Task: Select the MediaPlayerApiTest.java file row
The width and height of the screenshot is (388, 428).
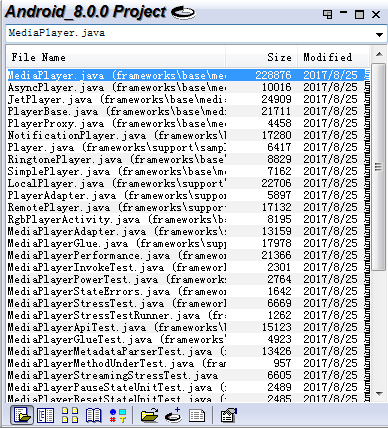Action: (188, 327)
